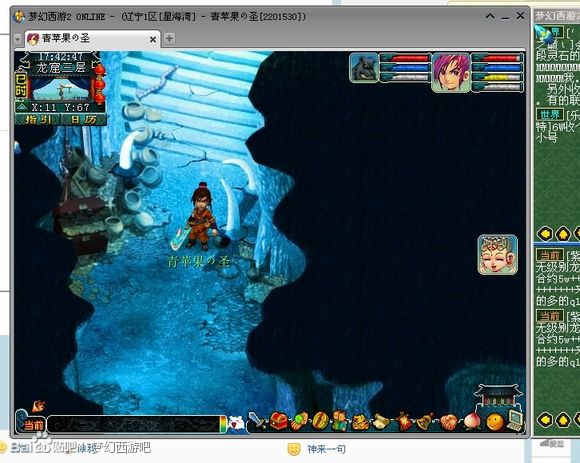Click the orange flame icon above chat channel
This screenshot has width=580, height=463.
tap(38, 406)
